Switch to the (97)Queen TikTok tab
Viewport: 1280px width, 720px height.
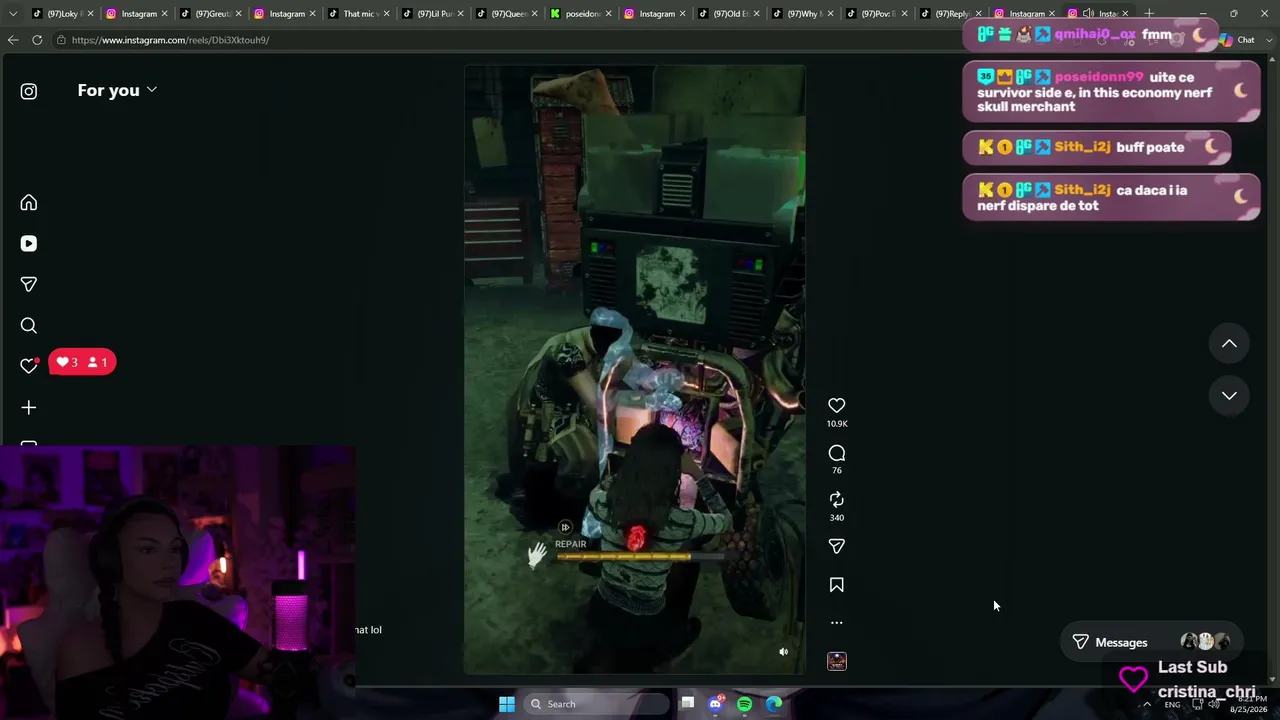(x=507, y=14)
